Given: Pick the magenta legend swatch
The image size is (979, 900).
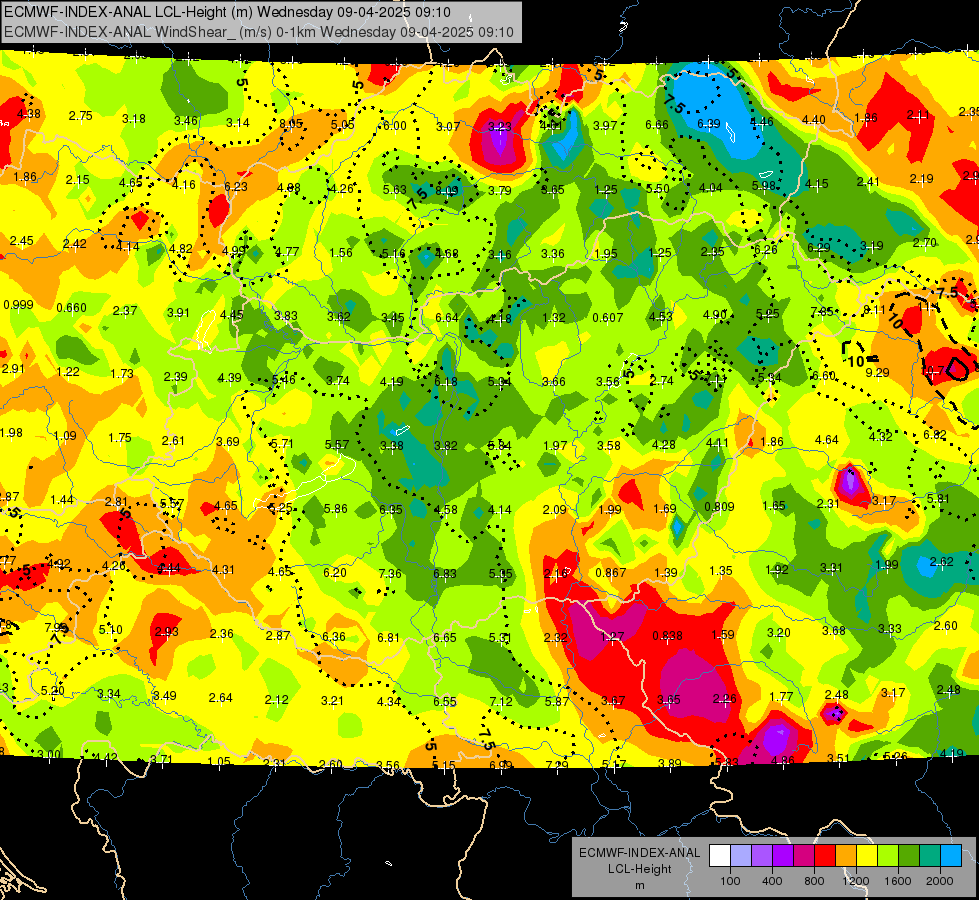Looking at the screenshot, I should [x=804, y=856].
